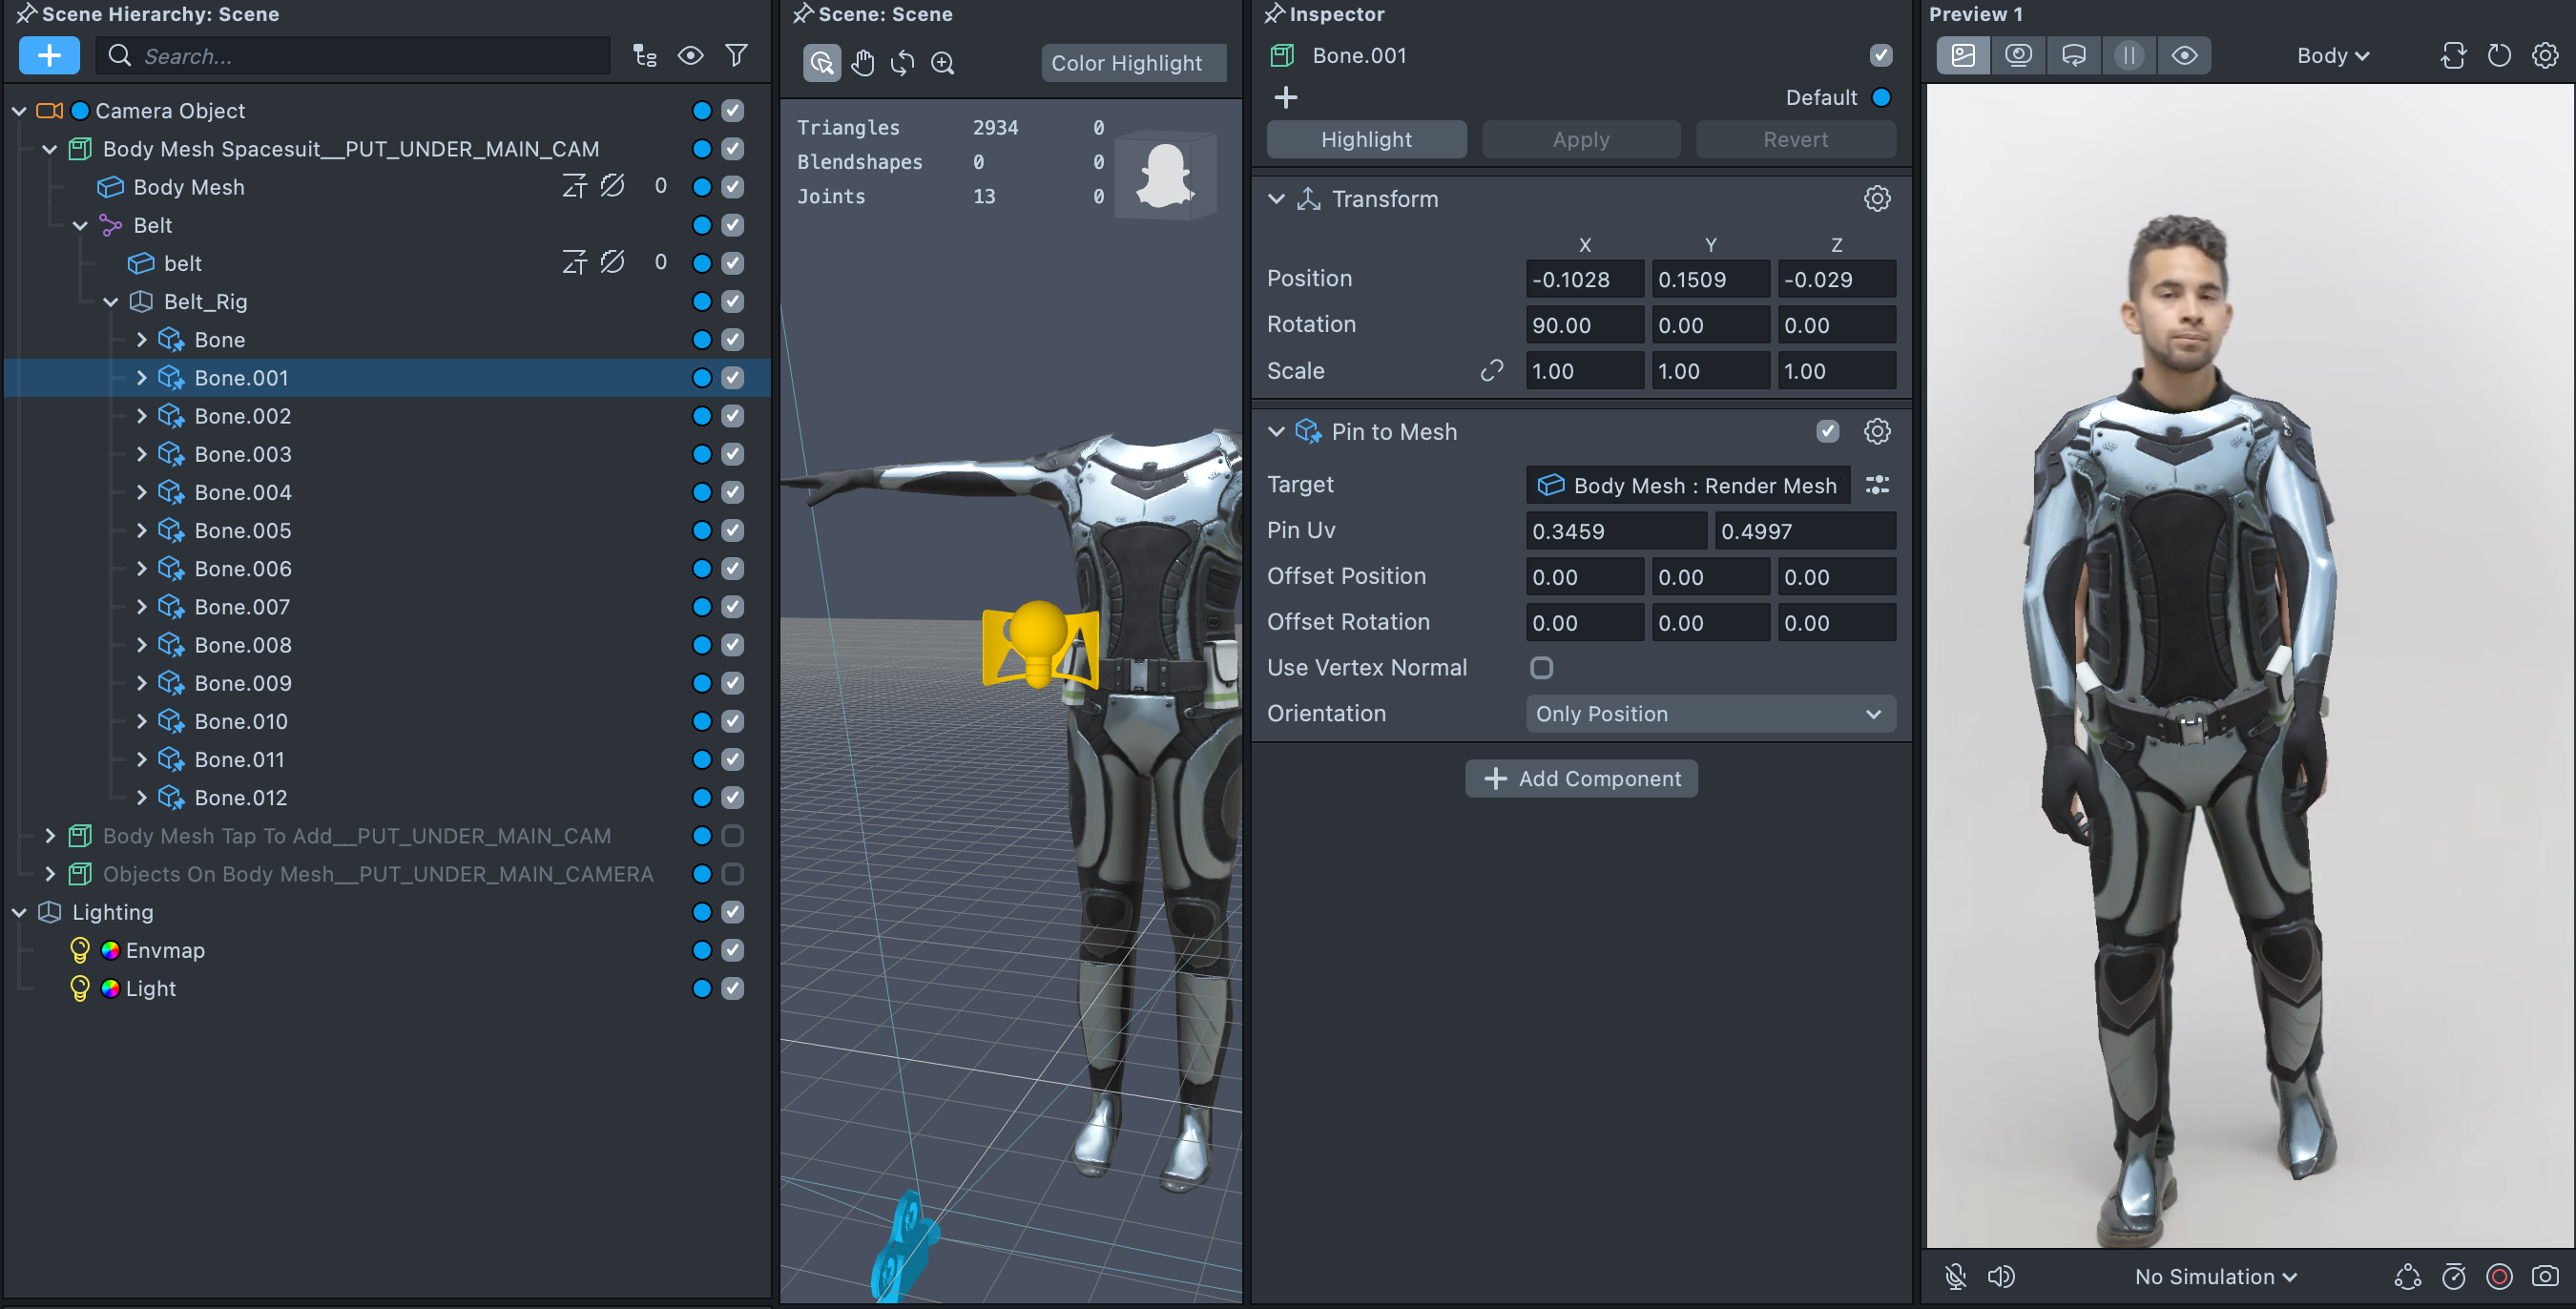Uncheck the Pin to Mesh component checkbox
Screen dimensions: 2576x1309
click(1827, 431)
